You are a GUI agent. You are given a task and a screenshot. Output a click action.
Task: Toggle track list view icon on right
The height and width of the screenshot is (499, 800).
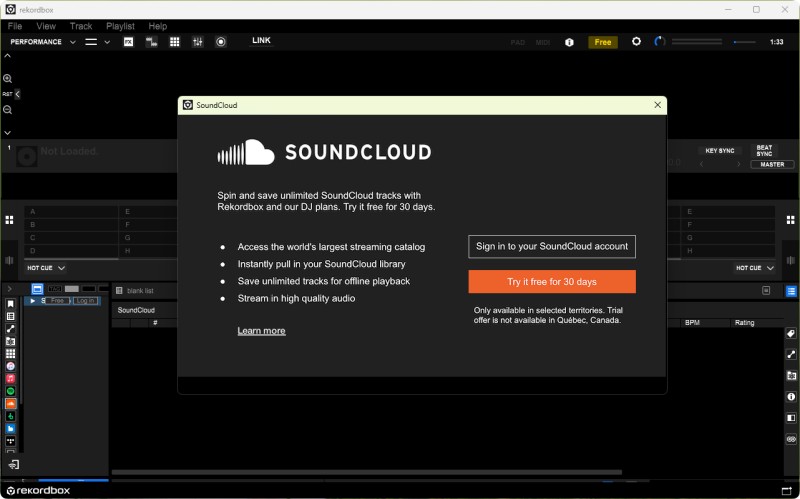coord(791,291)
